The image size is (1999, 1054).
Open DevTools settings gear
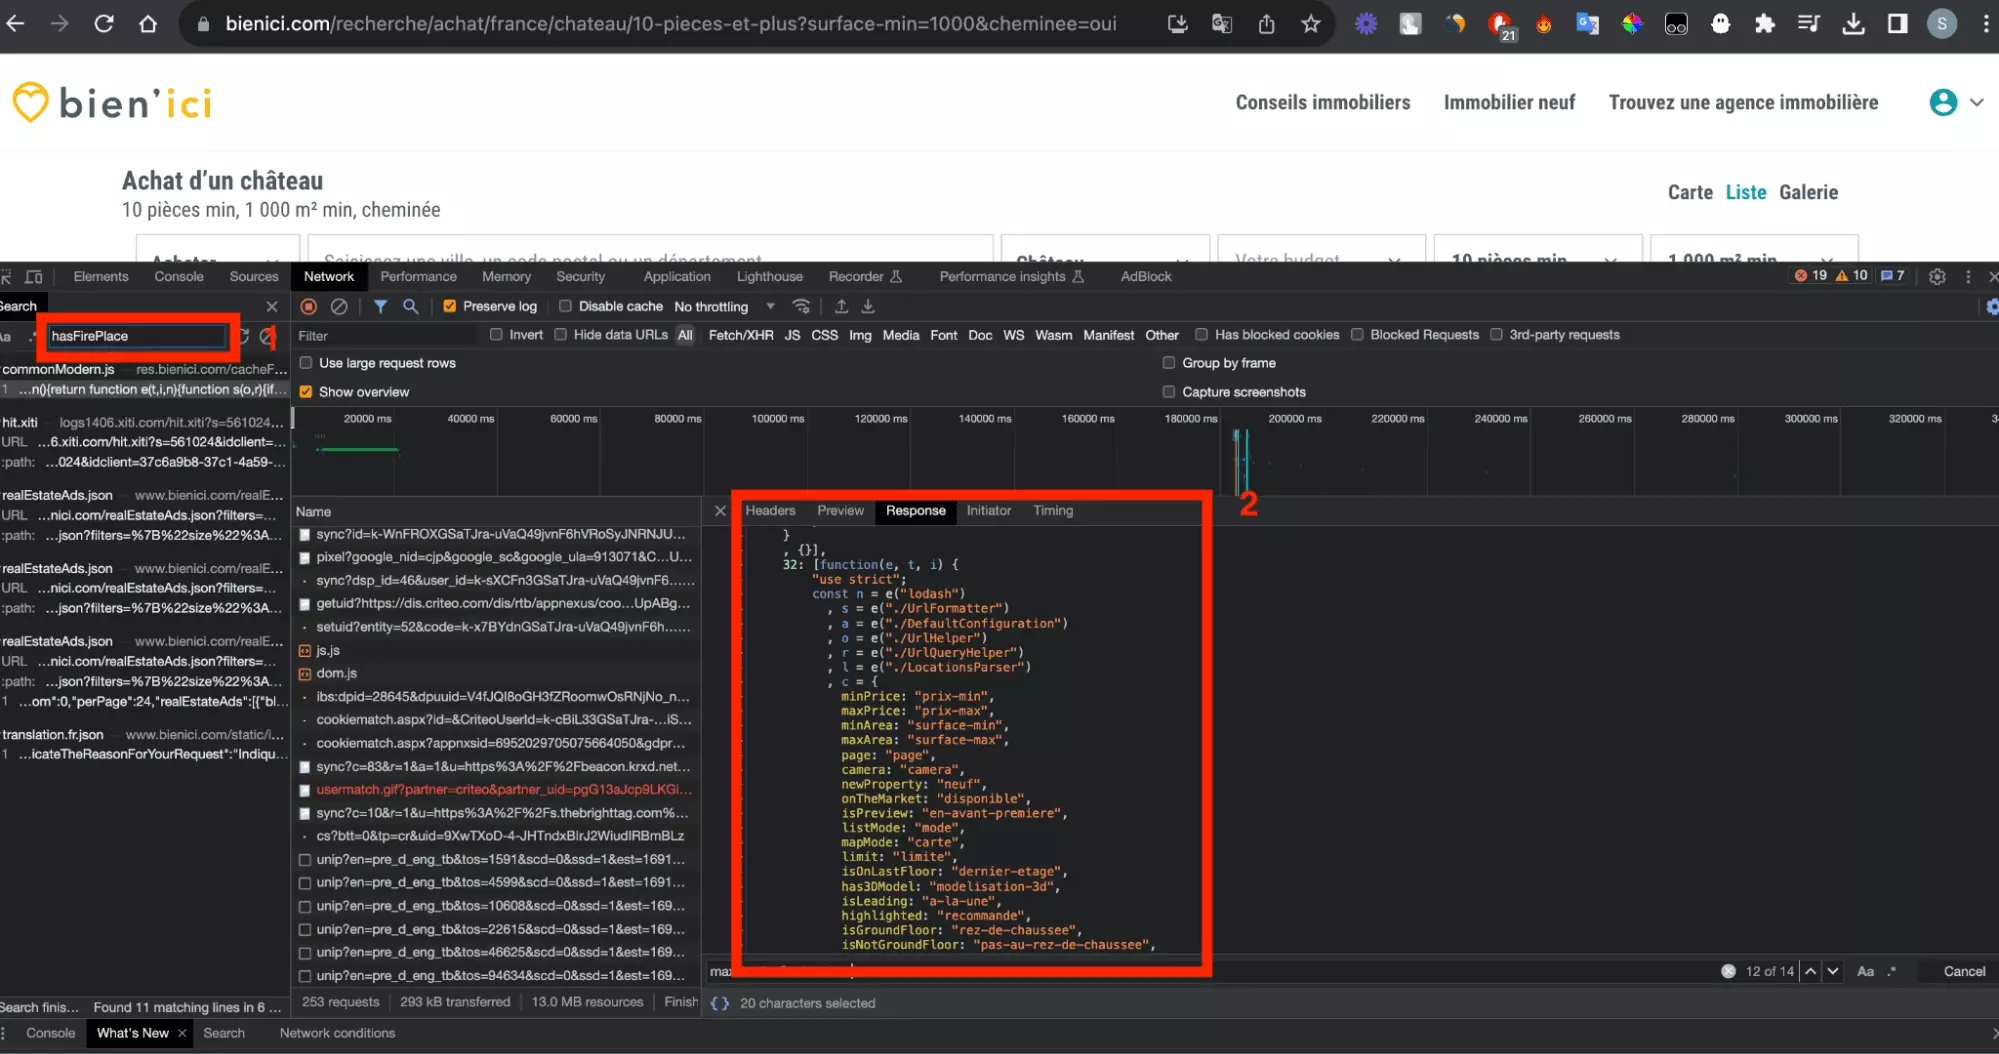1936,276
